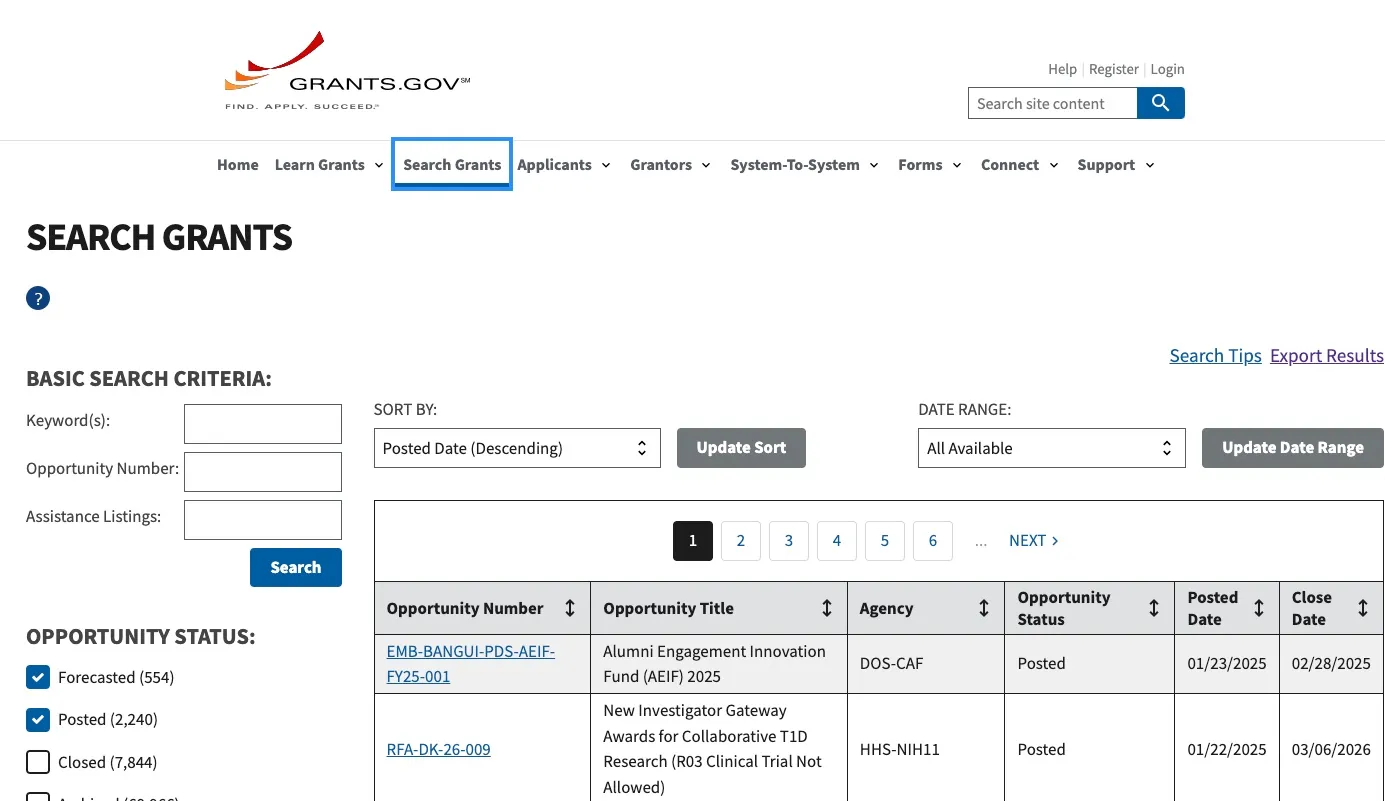
Task: Sort by Opportunity Status column arrows
Action: click(1154, 608)
